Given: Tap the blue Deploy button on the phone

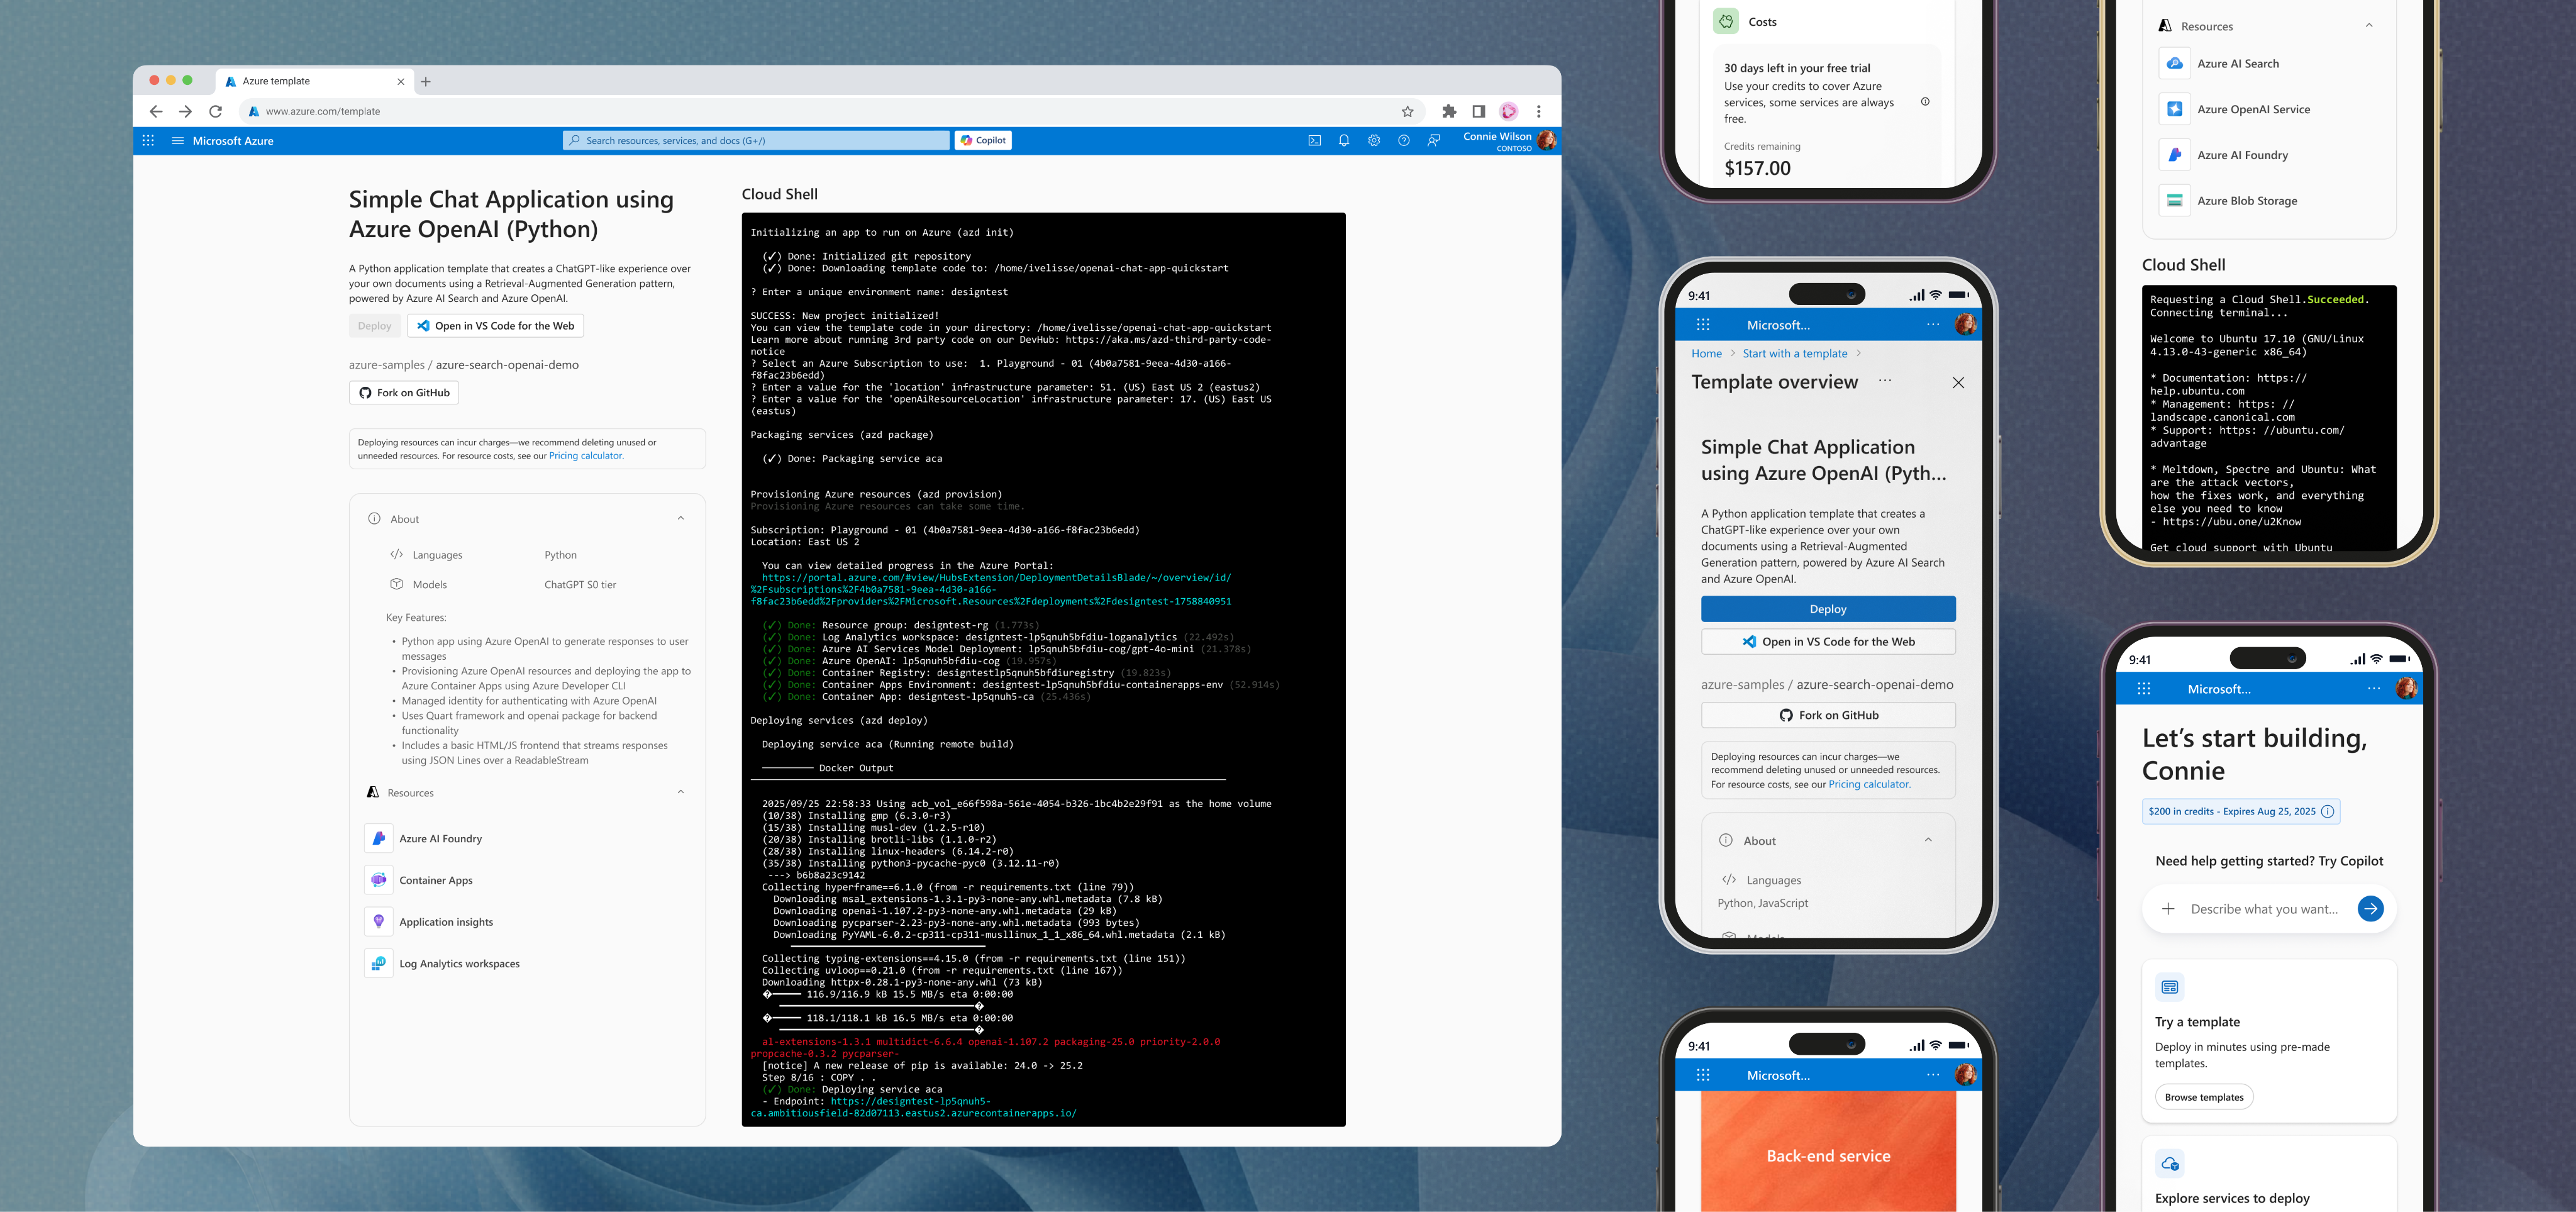Looking at the screenshot, I should point(1828,609).
